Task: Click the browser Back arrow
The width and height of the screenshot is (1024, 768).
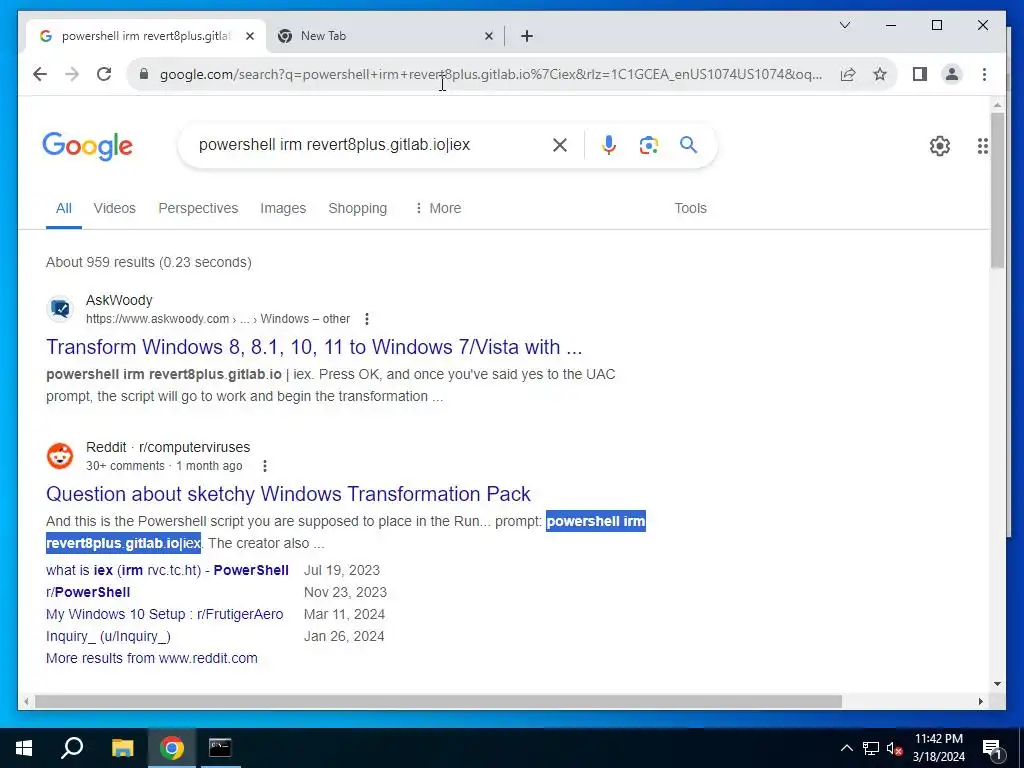Action: [x=40, y=74]
